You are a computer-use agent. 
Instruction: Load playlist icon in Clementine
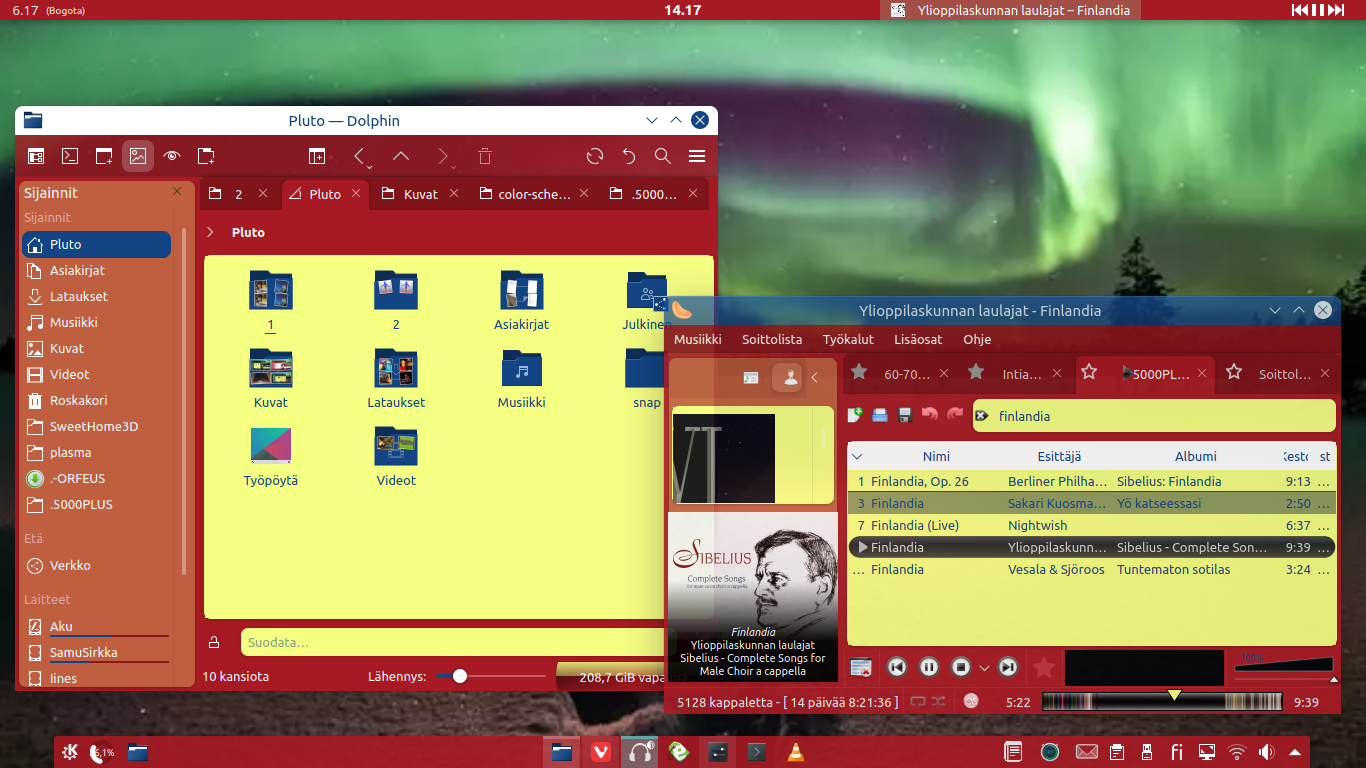tap(880, 415)
